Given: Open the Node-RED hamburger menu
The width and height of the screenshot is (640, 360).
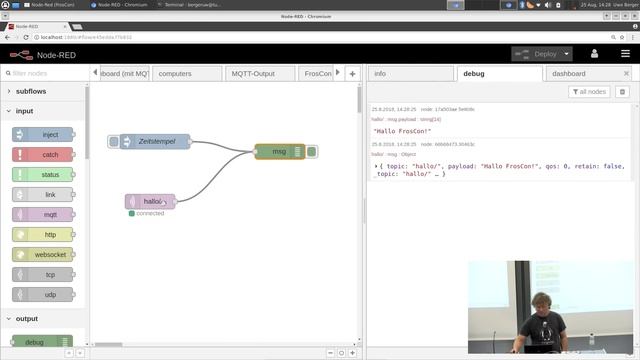Looking at the screenshot, I should click(x=625, y=54).
